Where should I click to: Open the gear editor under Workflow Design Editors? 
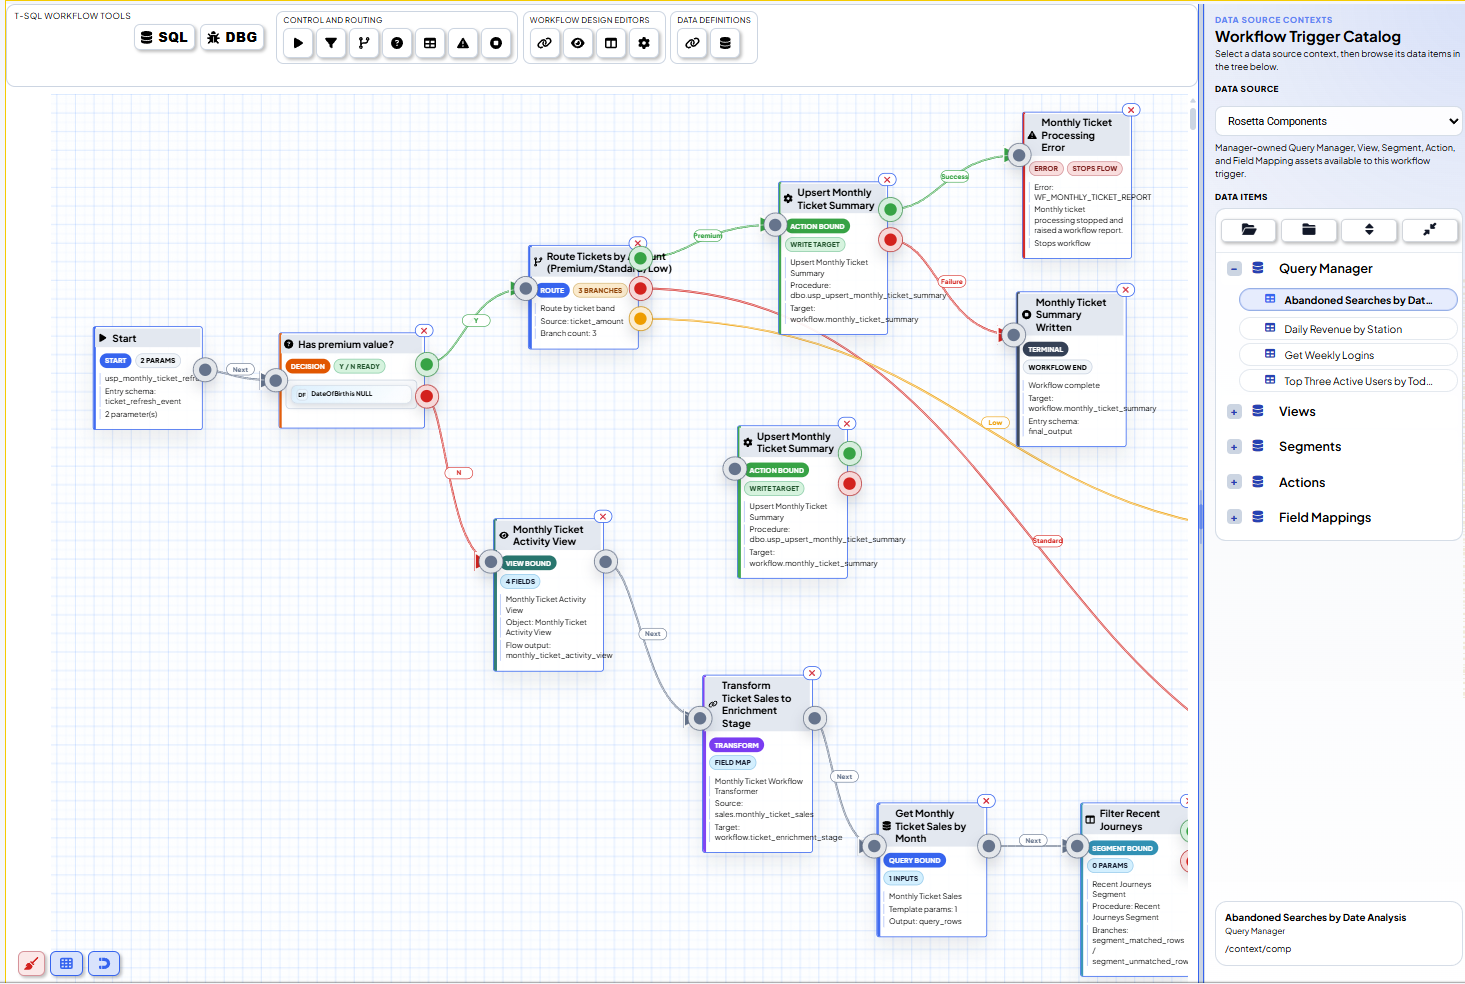[644, 43]
